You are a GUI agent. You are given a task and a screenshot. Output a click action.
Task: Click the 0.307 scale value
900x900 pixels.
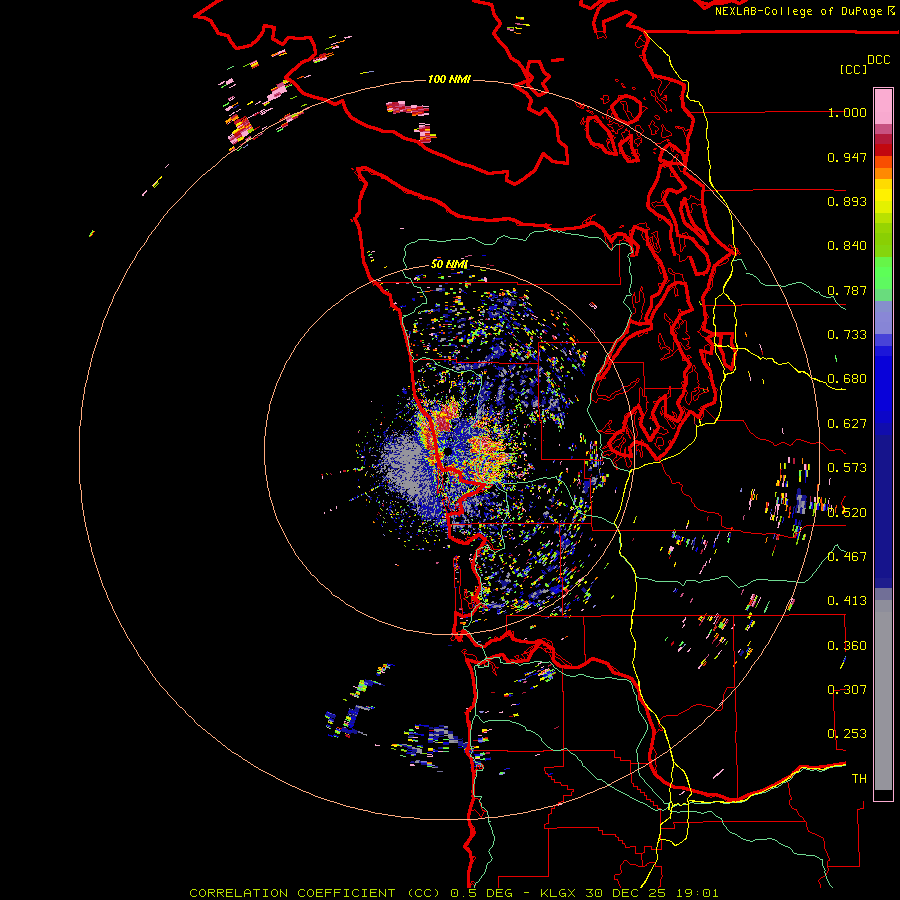pyautogui.click(x=847, y=690)
